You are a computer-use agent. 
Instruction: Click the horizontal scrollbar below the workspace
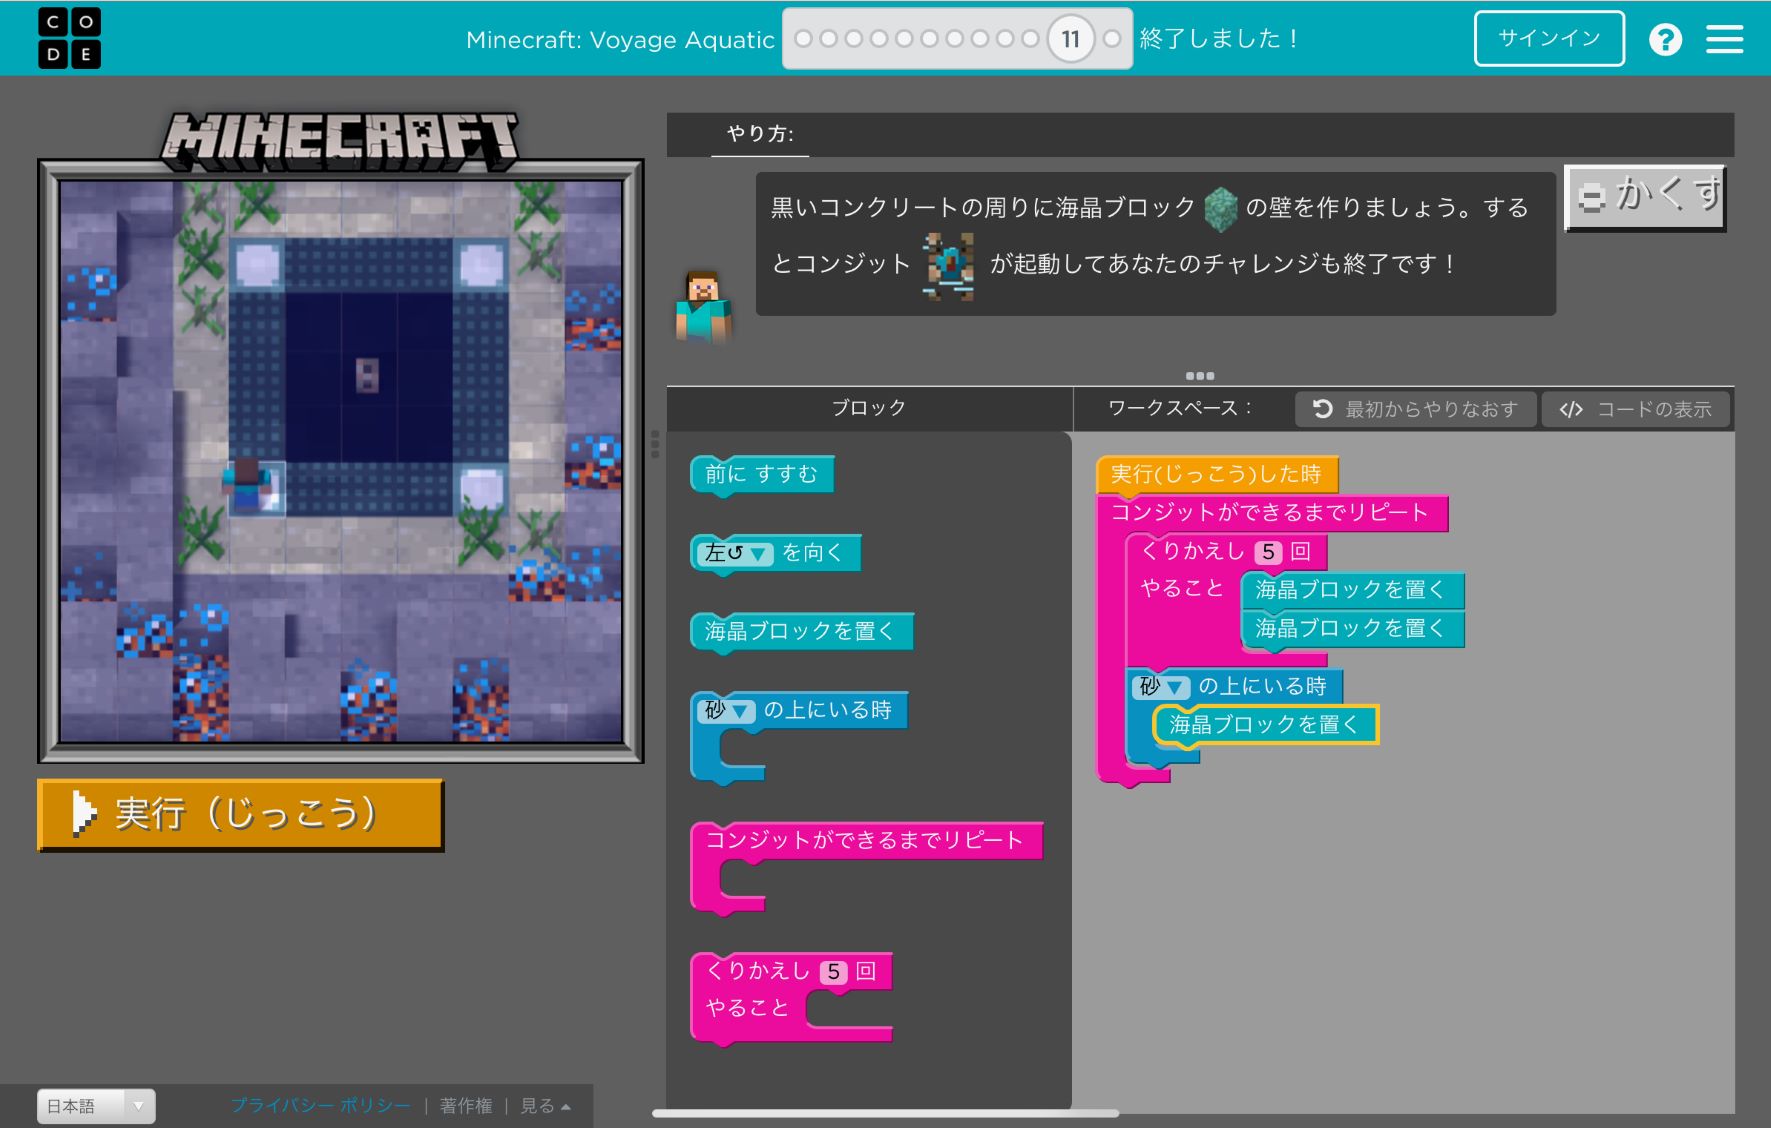click(885, 1113)
